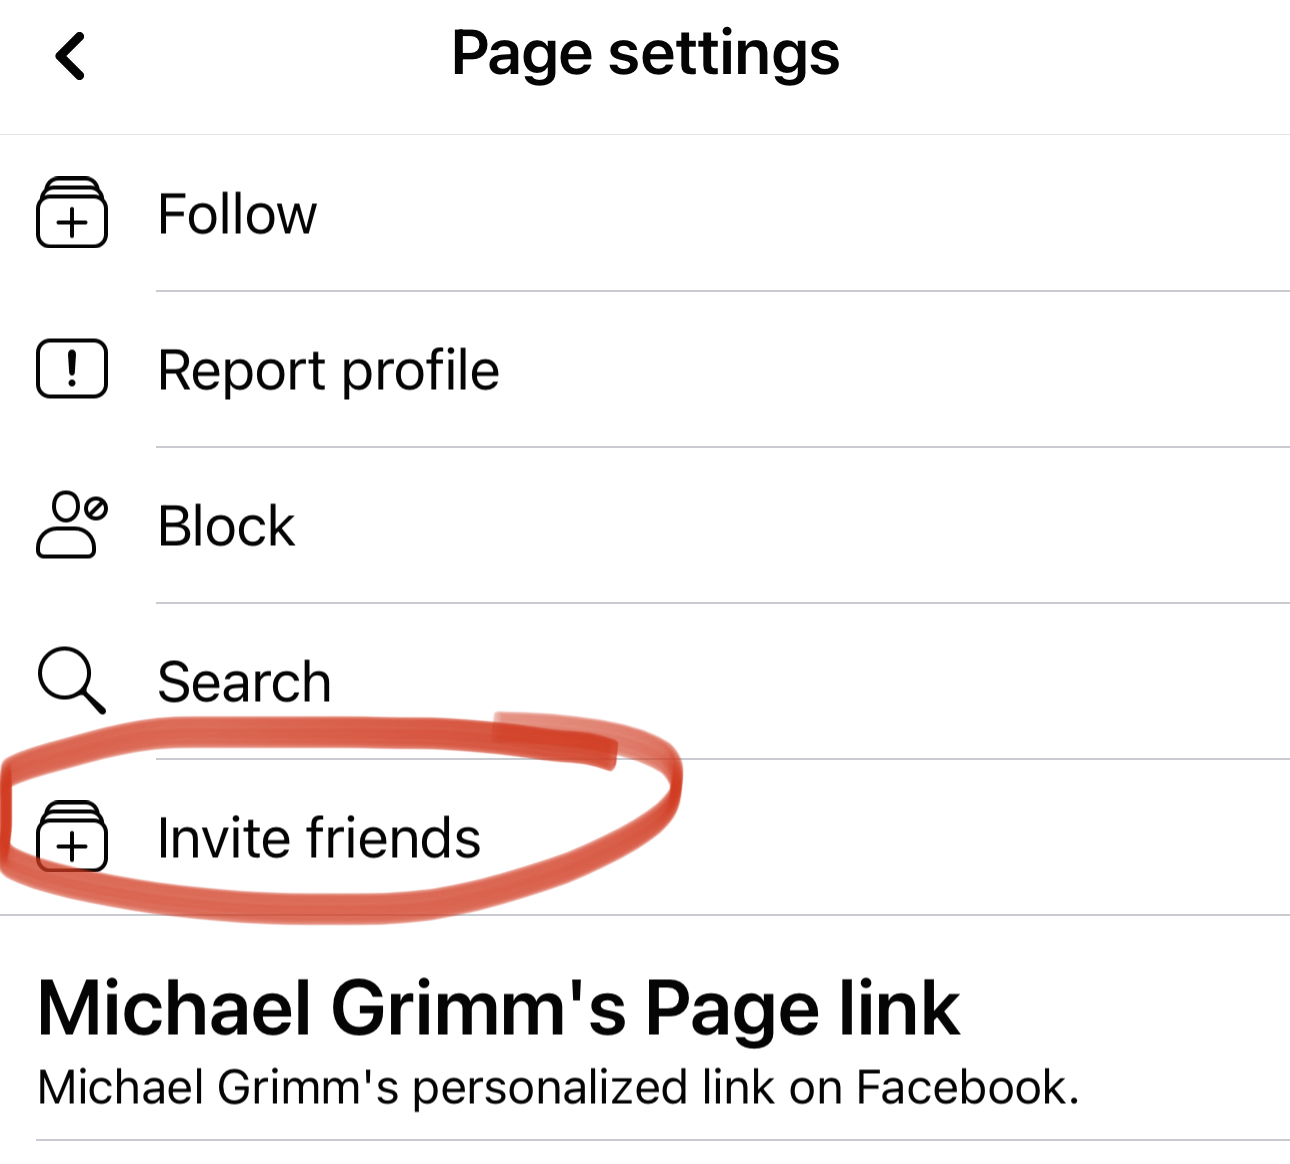Tap empty right side of Report profile row
1290x1164 pixels.
[900, 370]
